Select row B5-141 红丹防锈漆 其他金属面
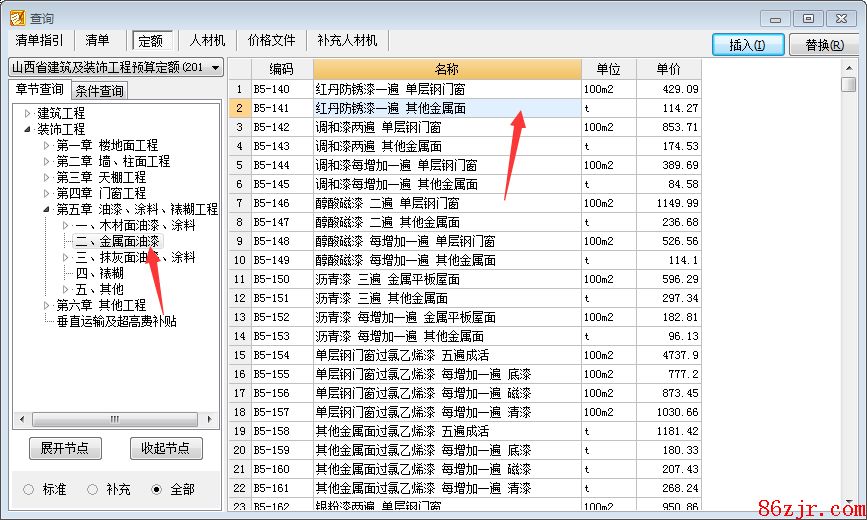 447,108
